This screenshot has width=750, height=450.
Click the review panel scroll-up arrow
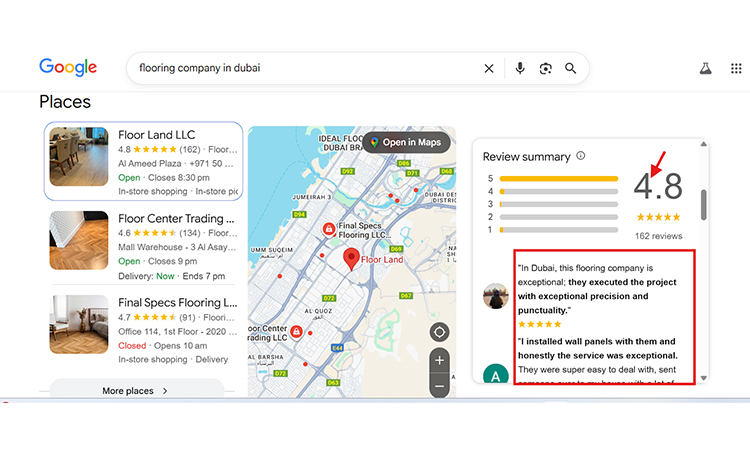pos(704,143)
